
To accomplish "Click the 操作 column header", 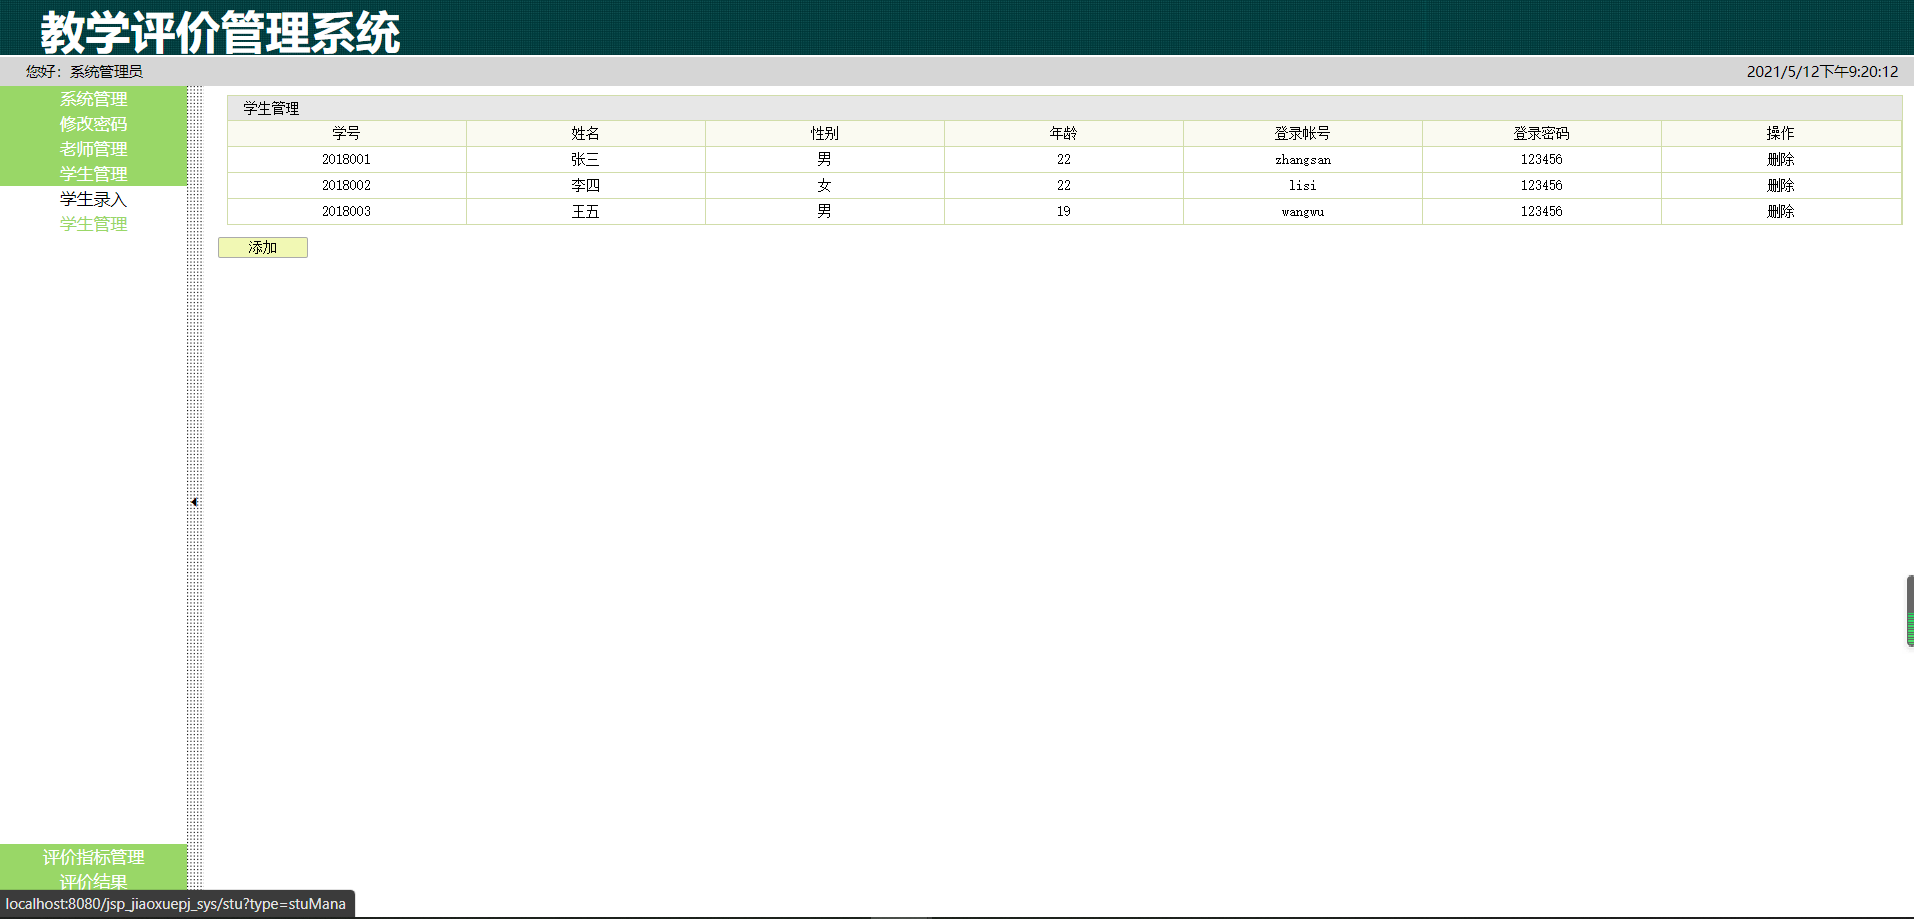I will coord(1781,133).
